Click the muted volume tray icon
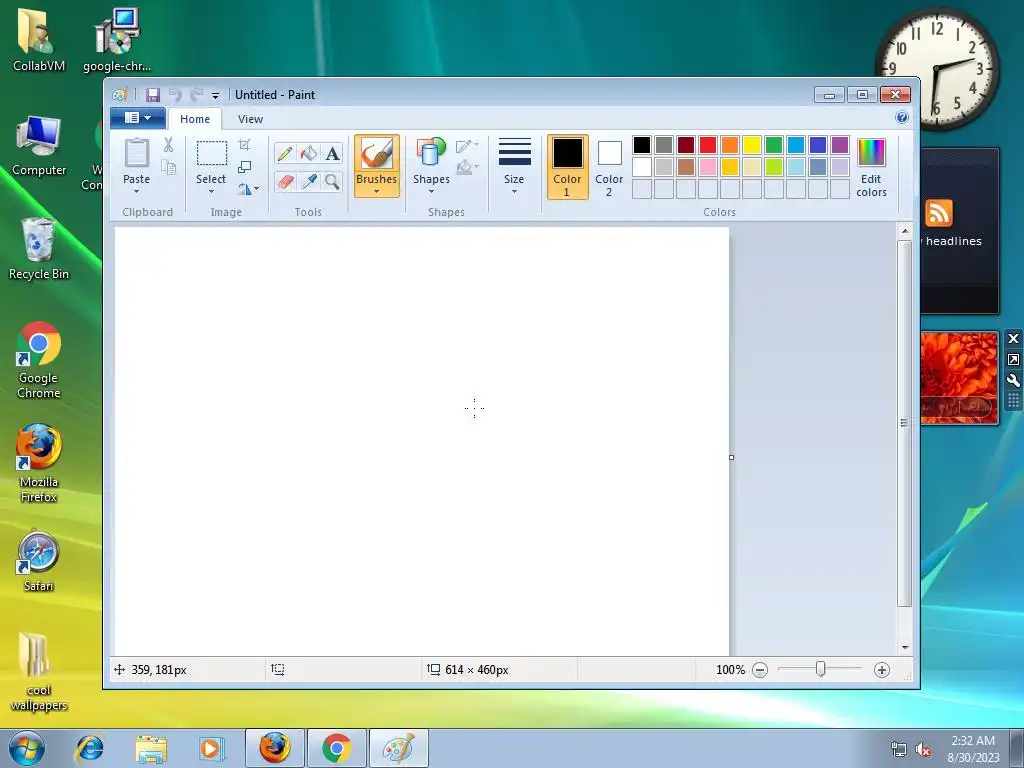Image resolution: width=1024 pixels, height=768 pixels. click(x=923, y=750)
